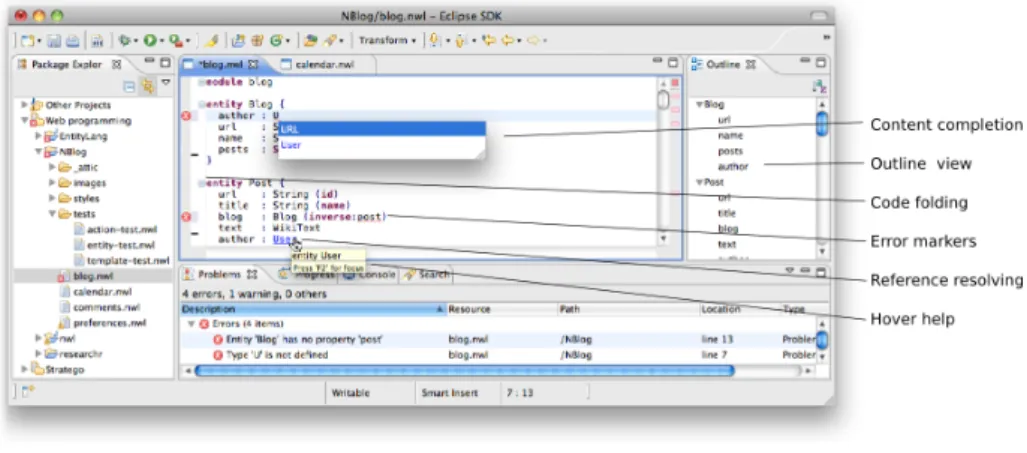Switch to the Search tab
1027x453 pixels.
tap(428, 274)
